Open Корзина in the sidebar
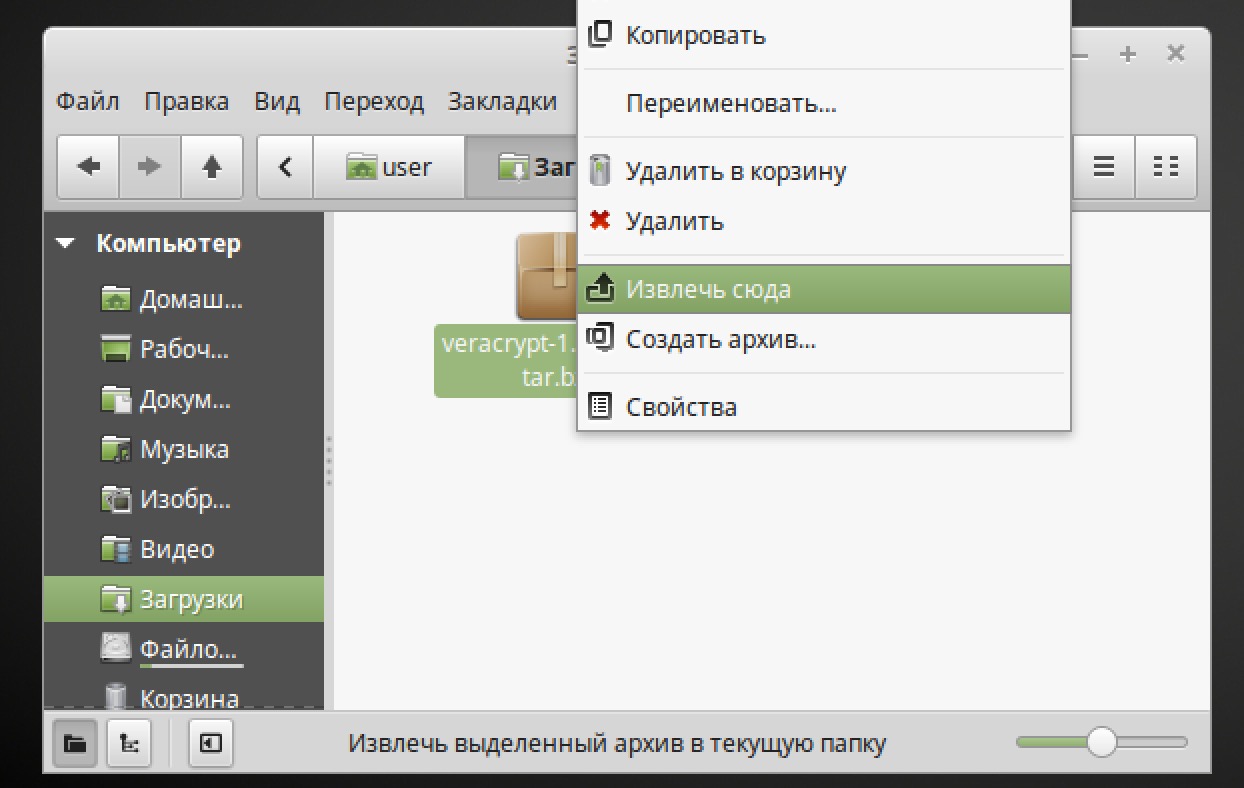1244x788 pixels. coord(184,696)
